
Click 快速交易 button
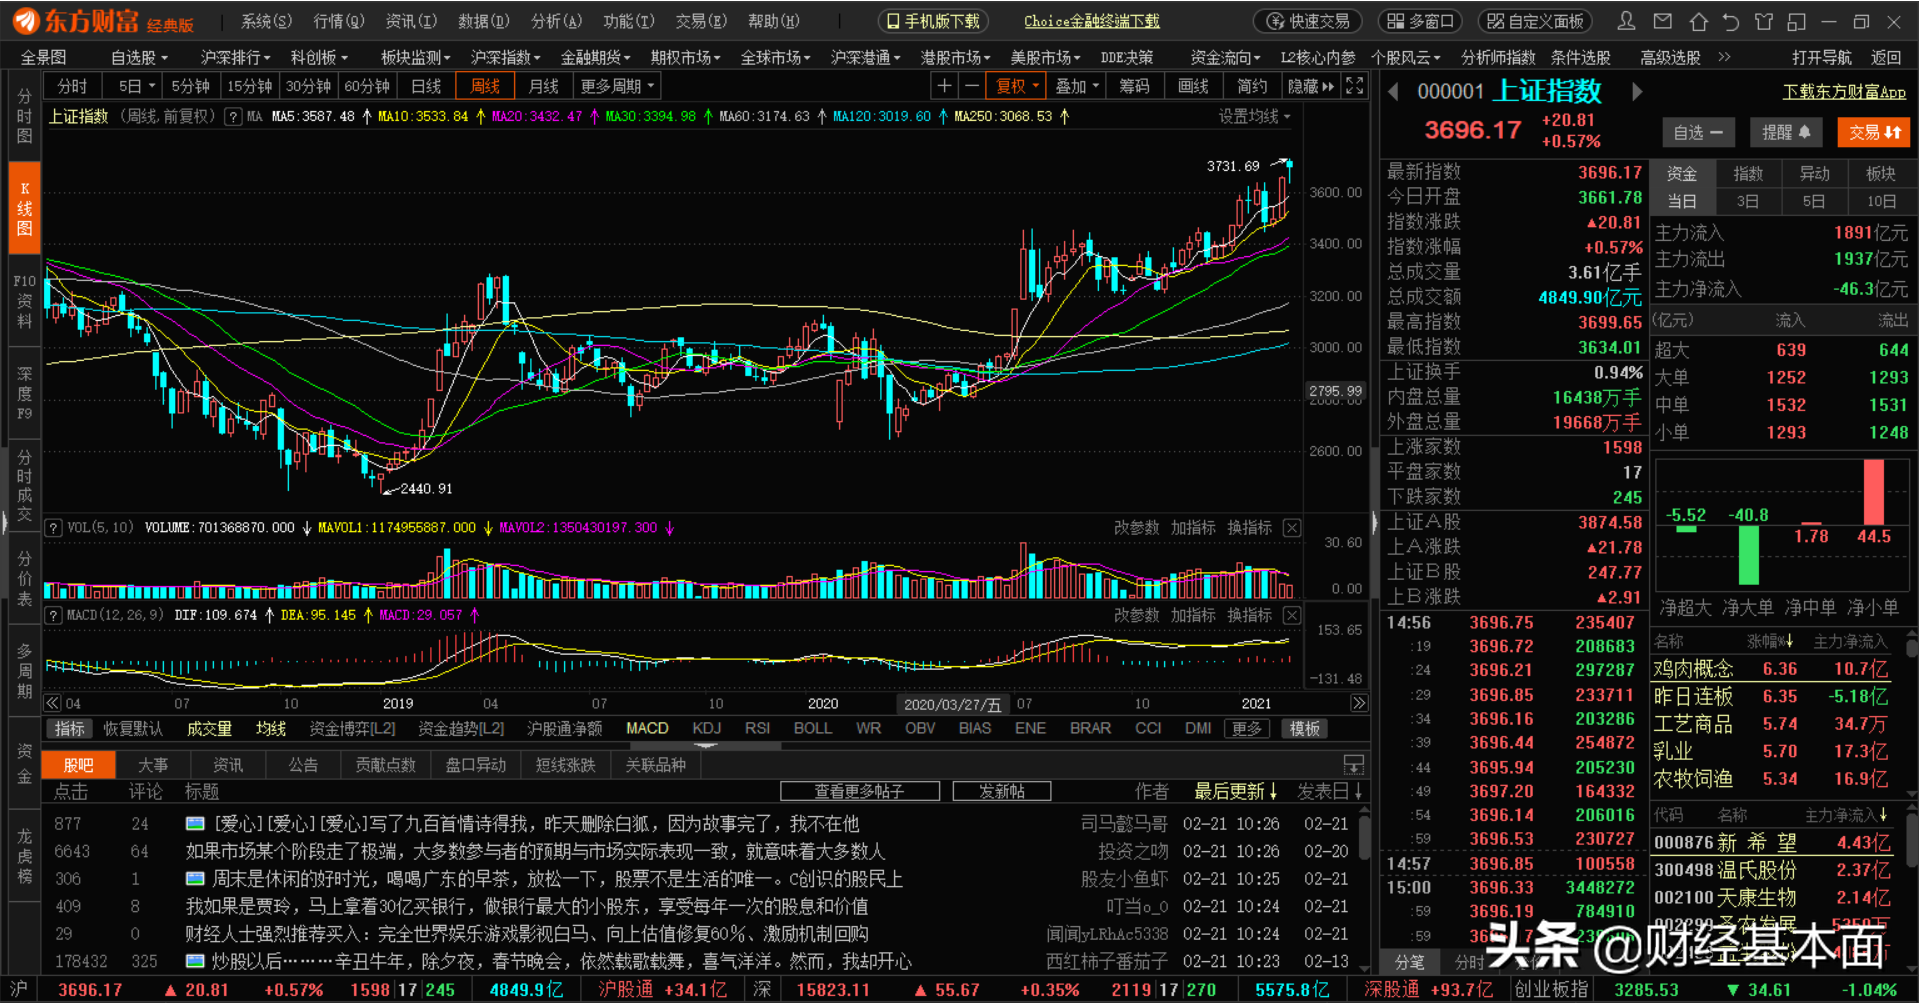point(1308,21)
